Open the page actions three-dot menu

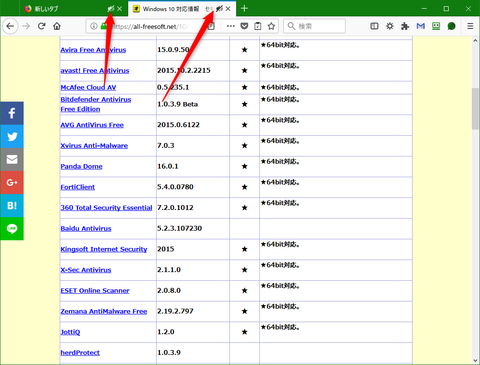(230, 26)
